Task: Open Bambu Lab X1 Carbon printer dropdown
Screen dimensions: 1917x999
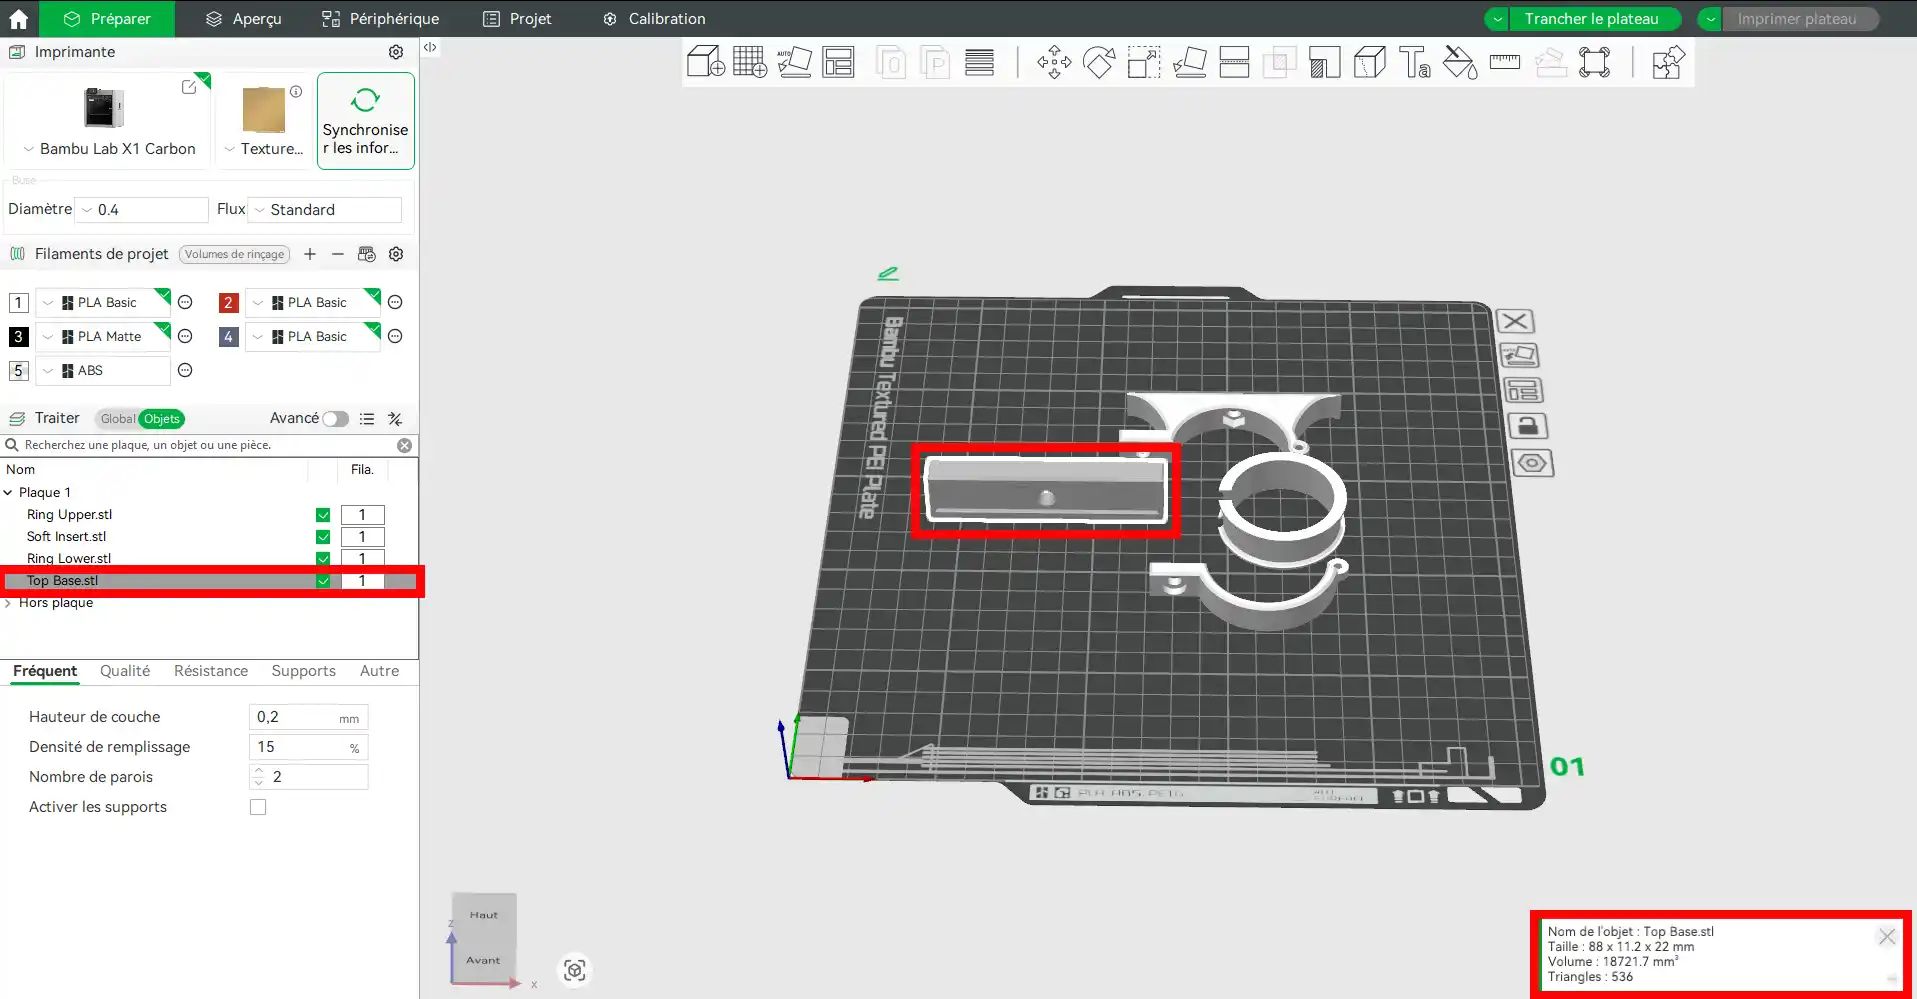Action: coord(109,149)
